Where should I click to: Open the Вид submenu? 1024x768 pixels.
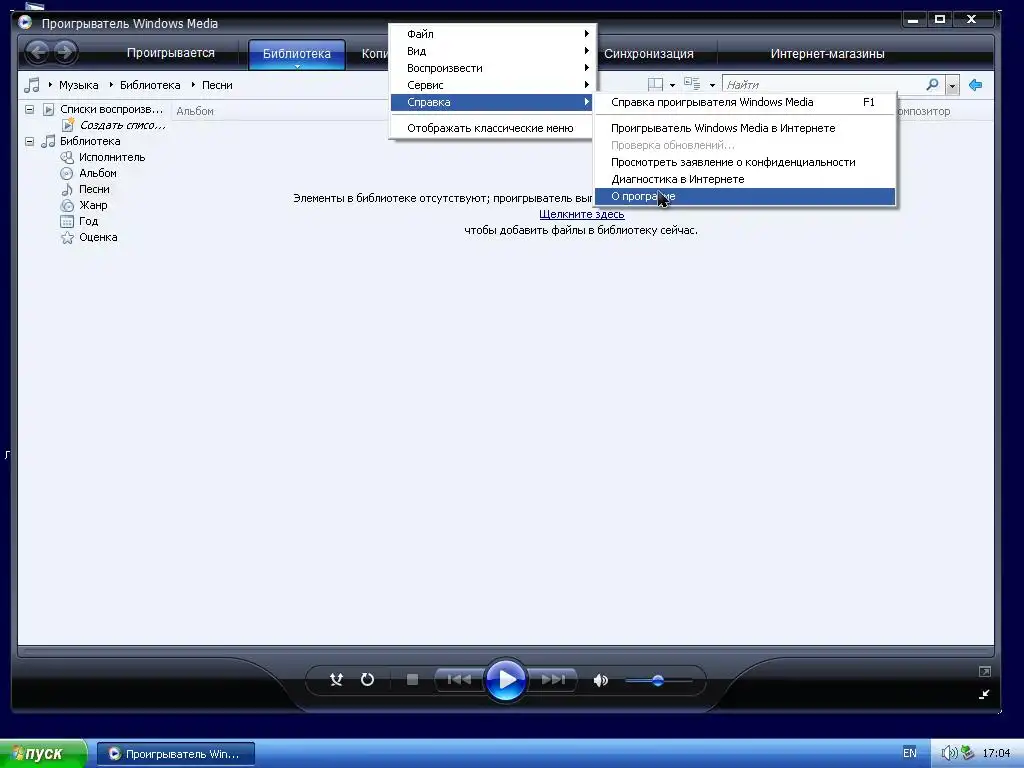point(492,51)
